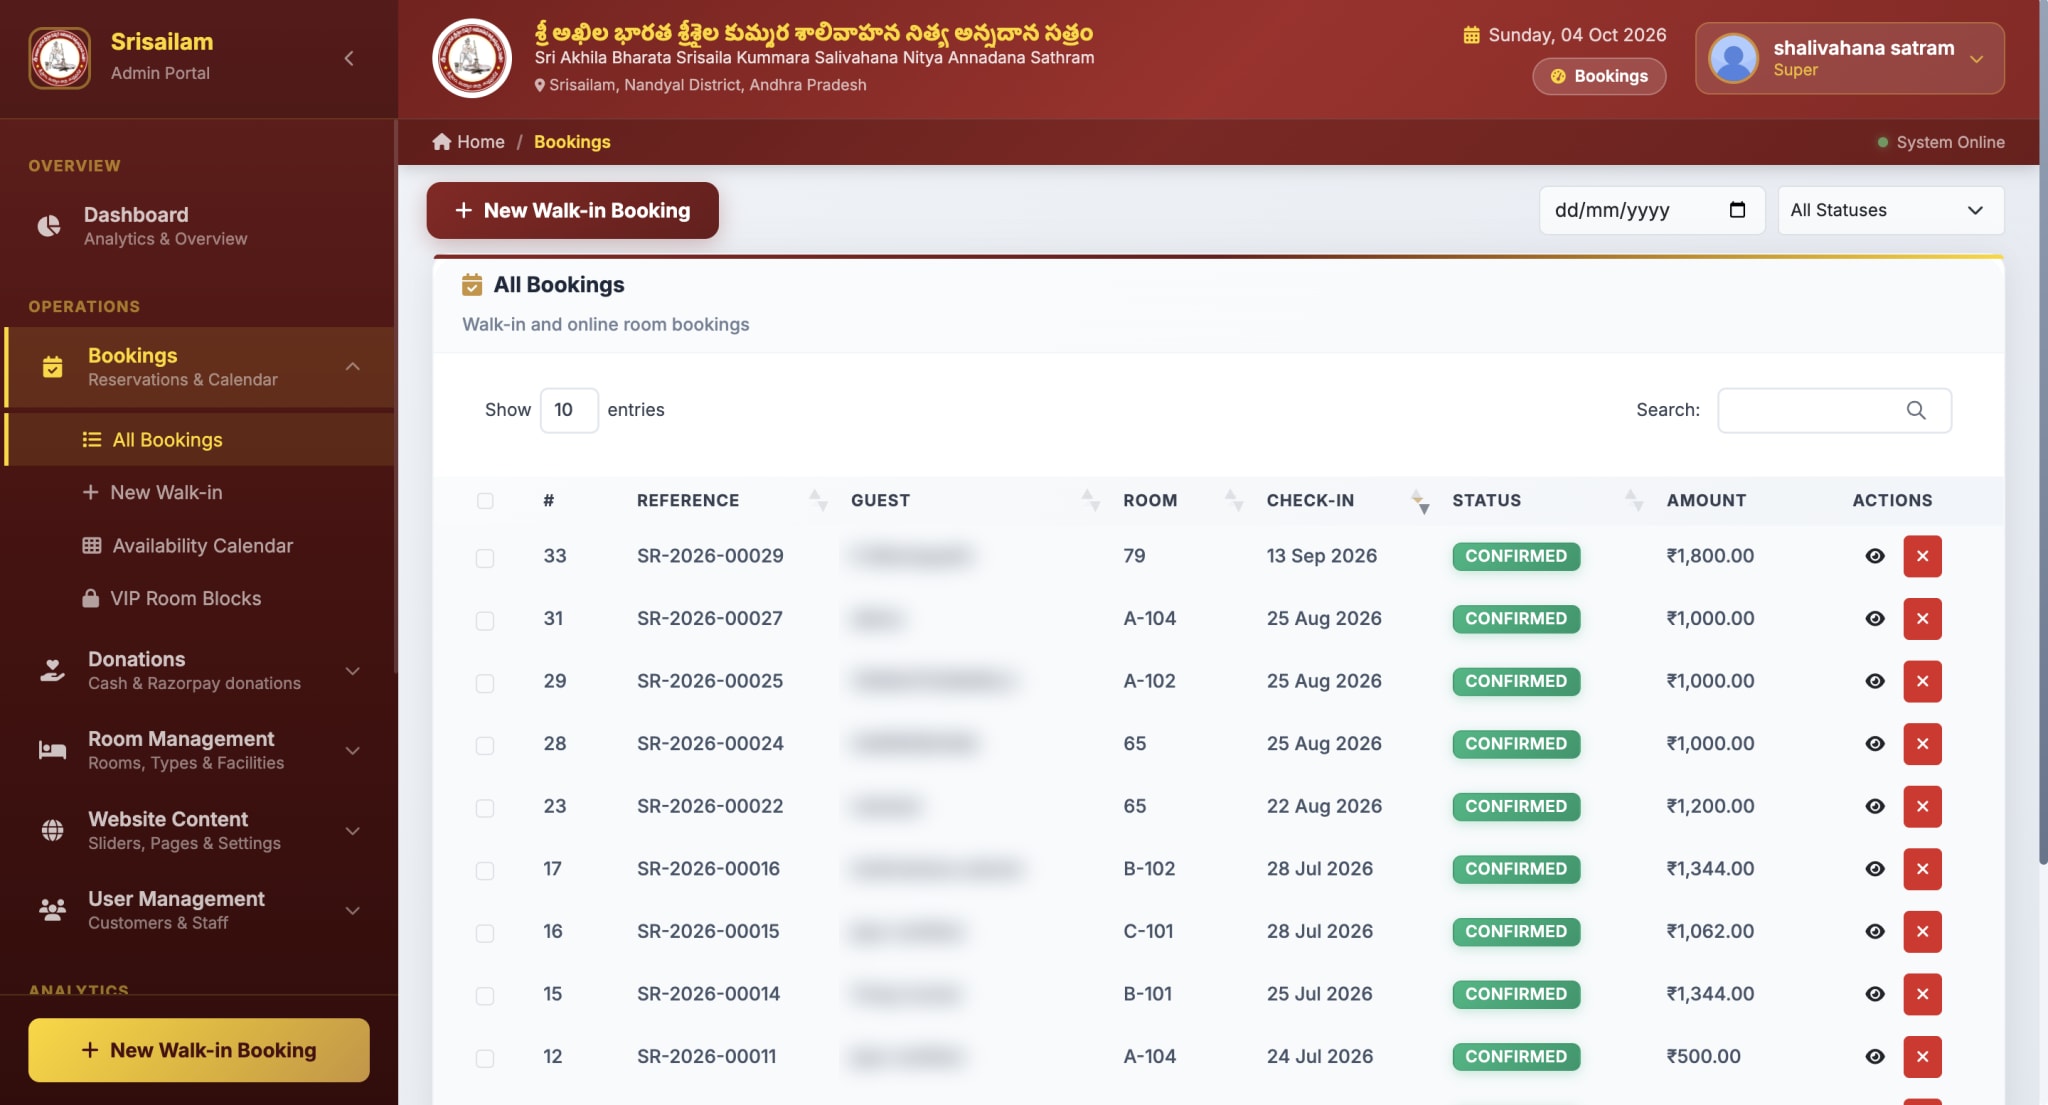The image size is (2048, 1105).
Task: Click the home icon in the breadcrumb
Action: tap(442, 142)
